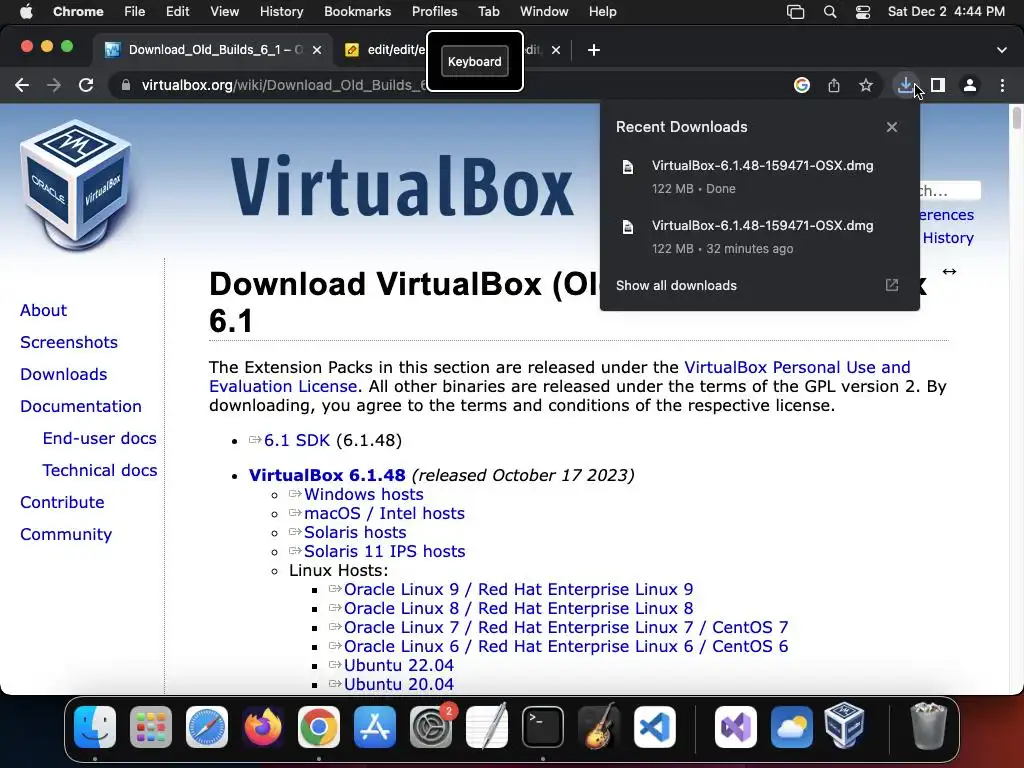Click the first VirtualBox dmg file icon

628,167
